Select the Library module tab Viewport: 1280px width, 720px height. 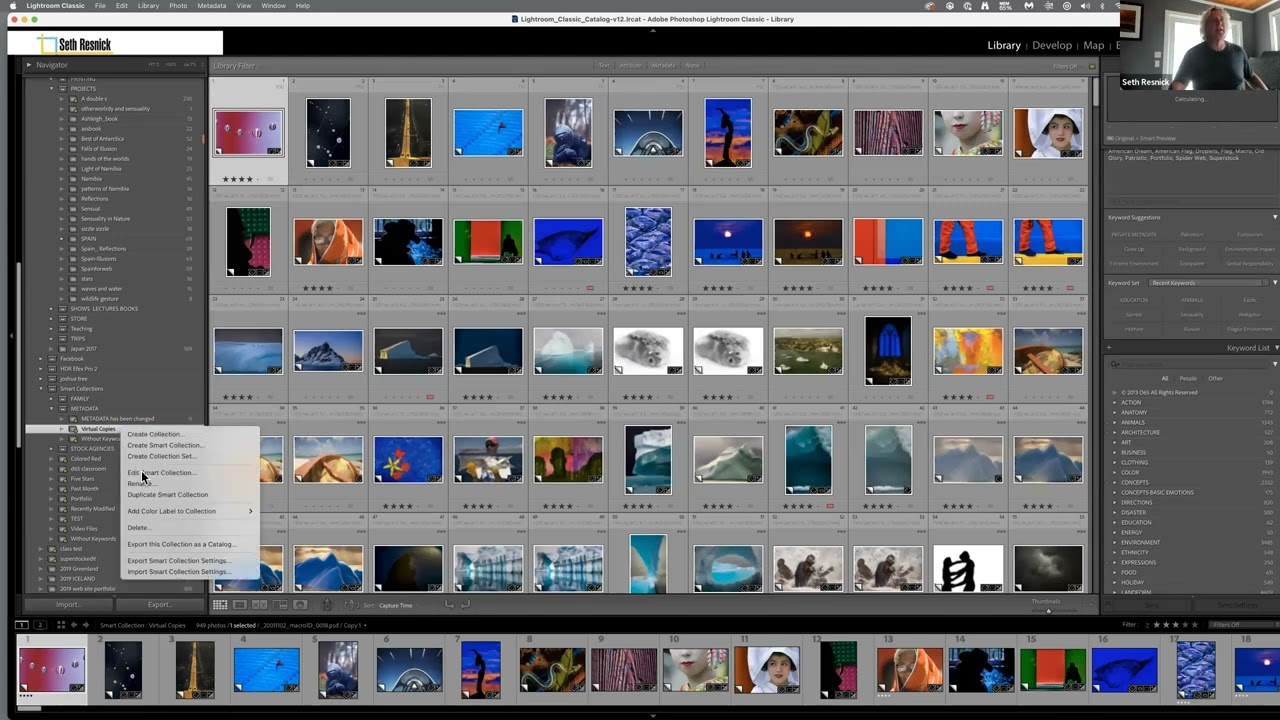(1004, 45)
